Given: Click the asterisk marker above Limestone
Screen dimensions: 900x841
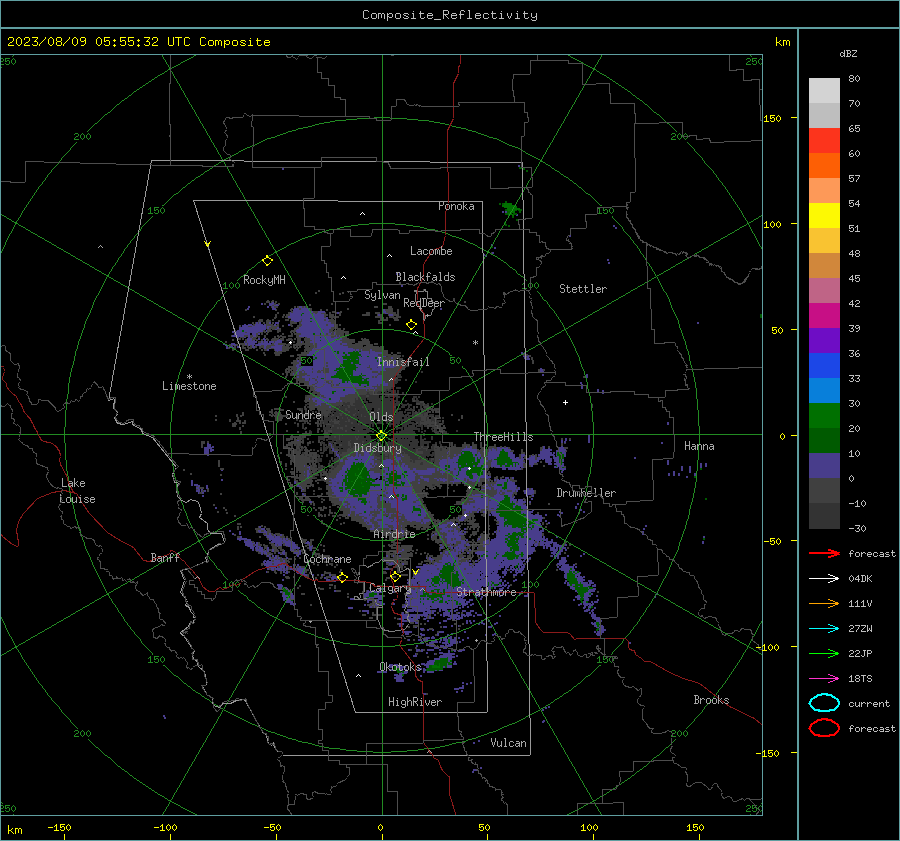Looking at the screenshot, I should [189, 377].
